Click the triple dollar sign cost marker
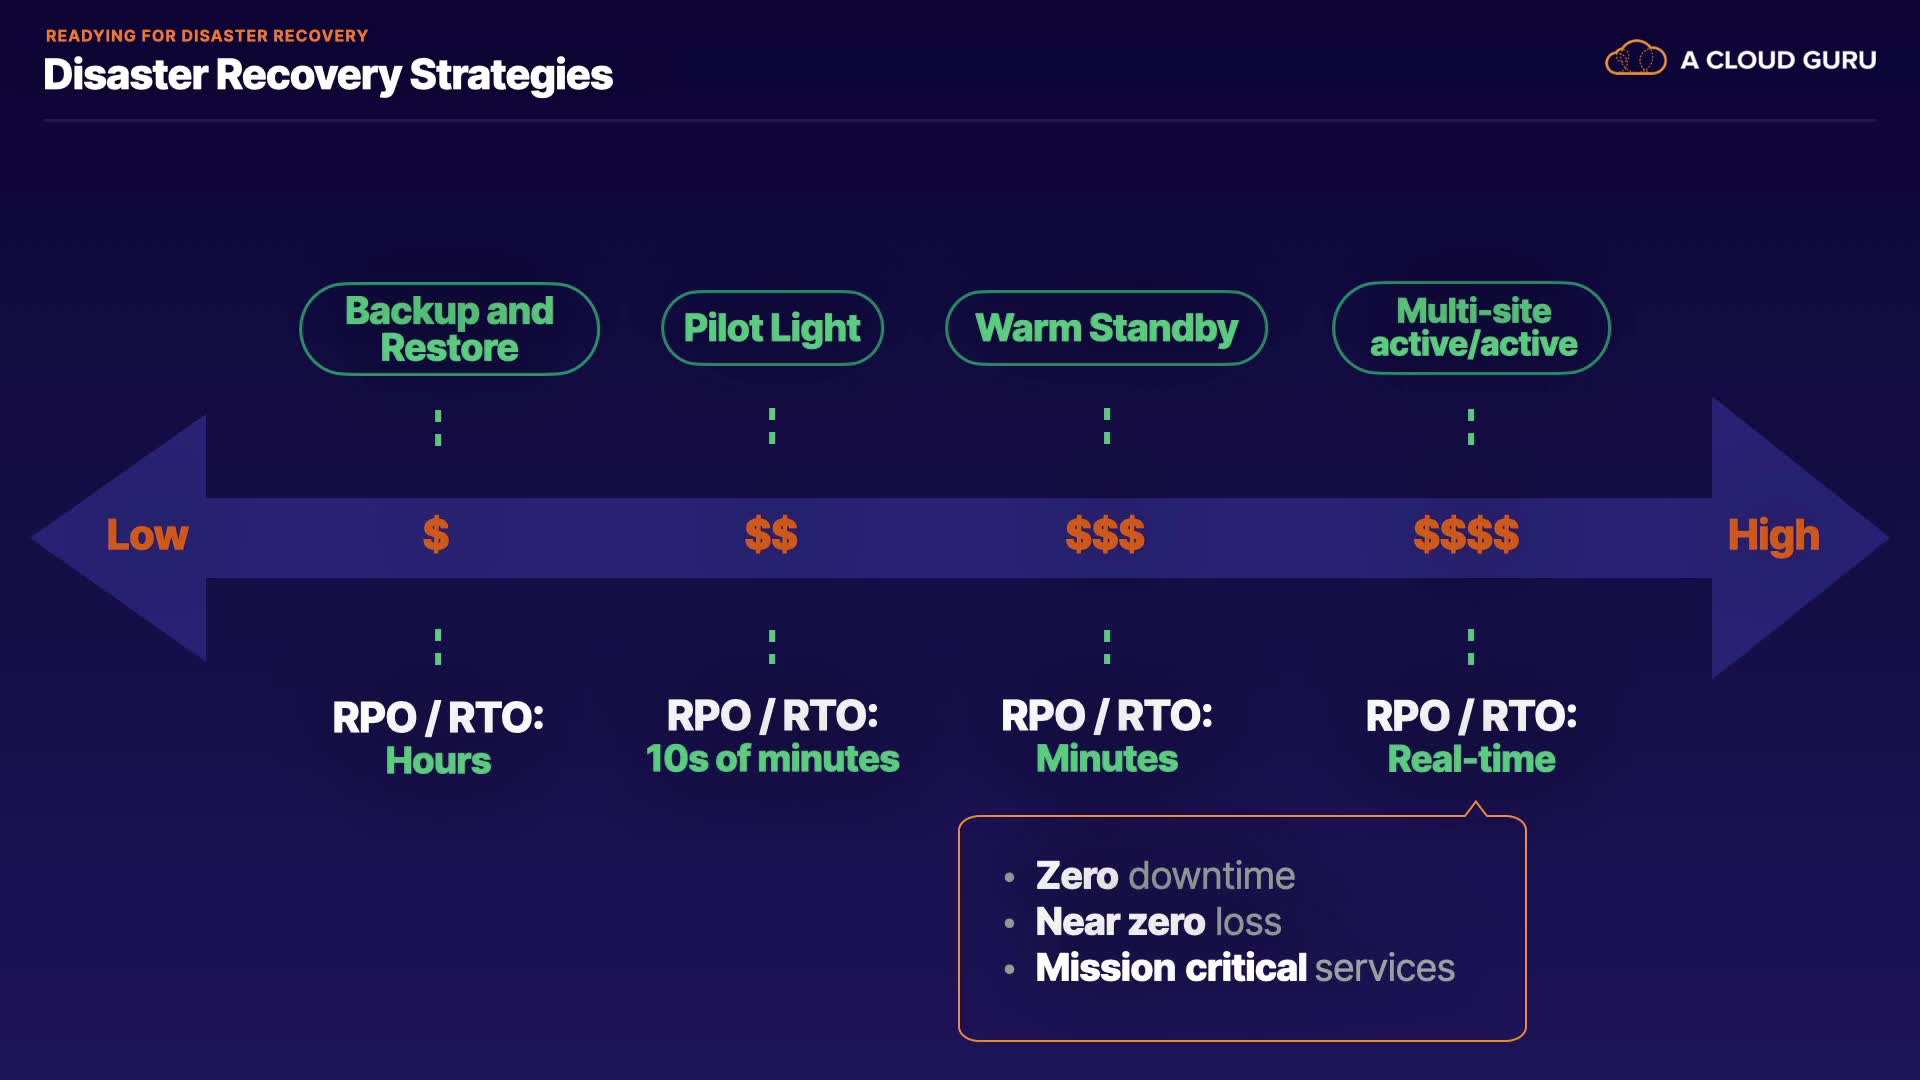Viewport: 1920px width, 1080px height. (1105, 535)
